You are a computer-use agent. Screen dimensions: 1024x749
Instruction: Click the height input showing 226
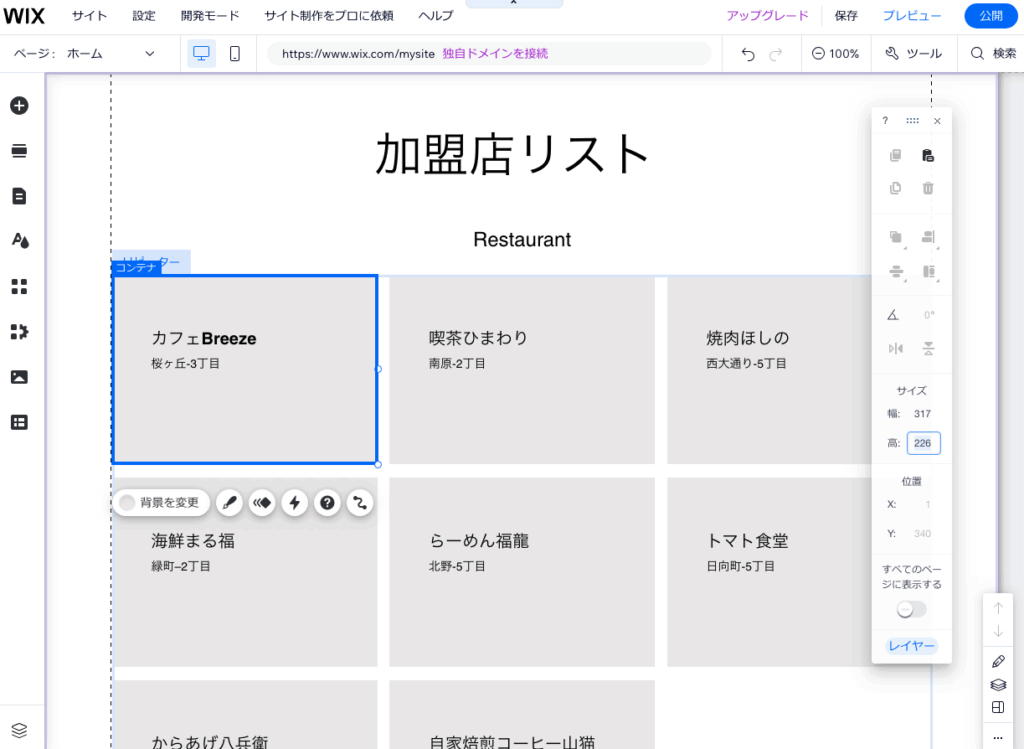[923, 442]
